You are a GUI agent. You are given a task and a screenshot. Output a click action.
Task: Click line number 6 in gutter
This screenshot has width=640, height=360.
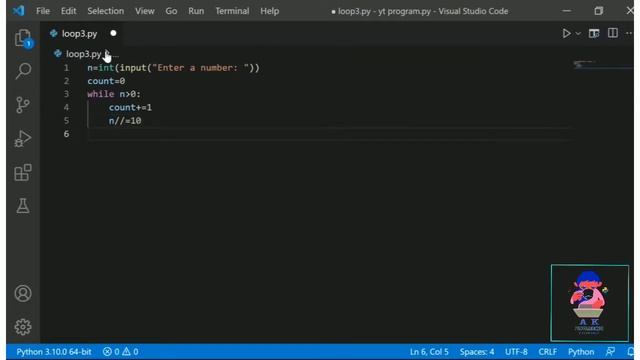pos(66,134)
